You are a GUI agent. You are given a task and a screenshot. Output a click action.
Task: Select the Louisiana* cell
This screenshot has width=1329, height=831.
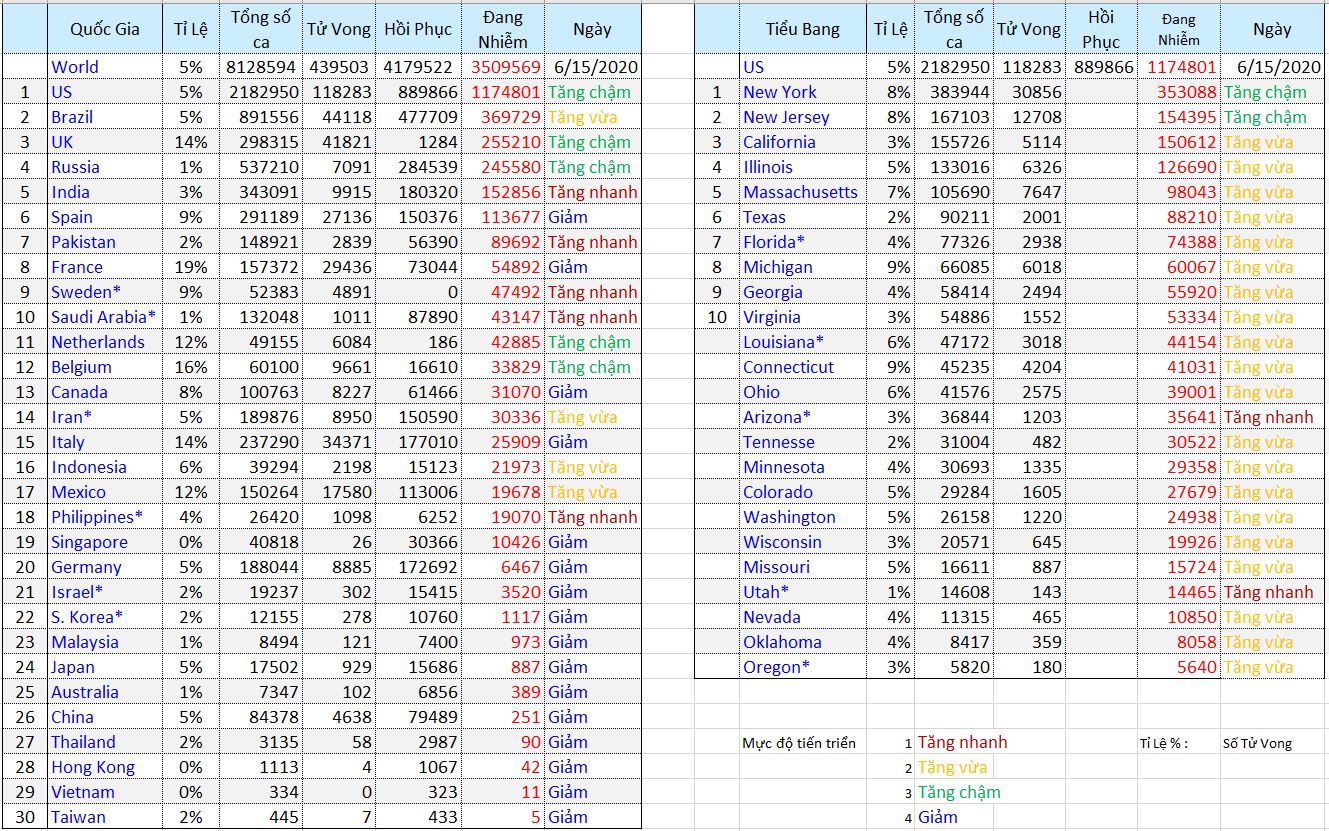pos(802,342)
